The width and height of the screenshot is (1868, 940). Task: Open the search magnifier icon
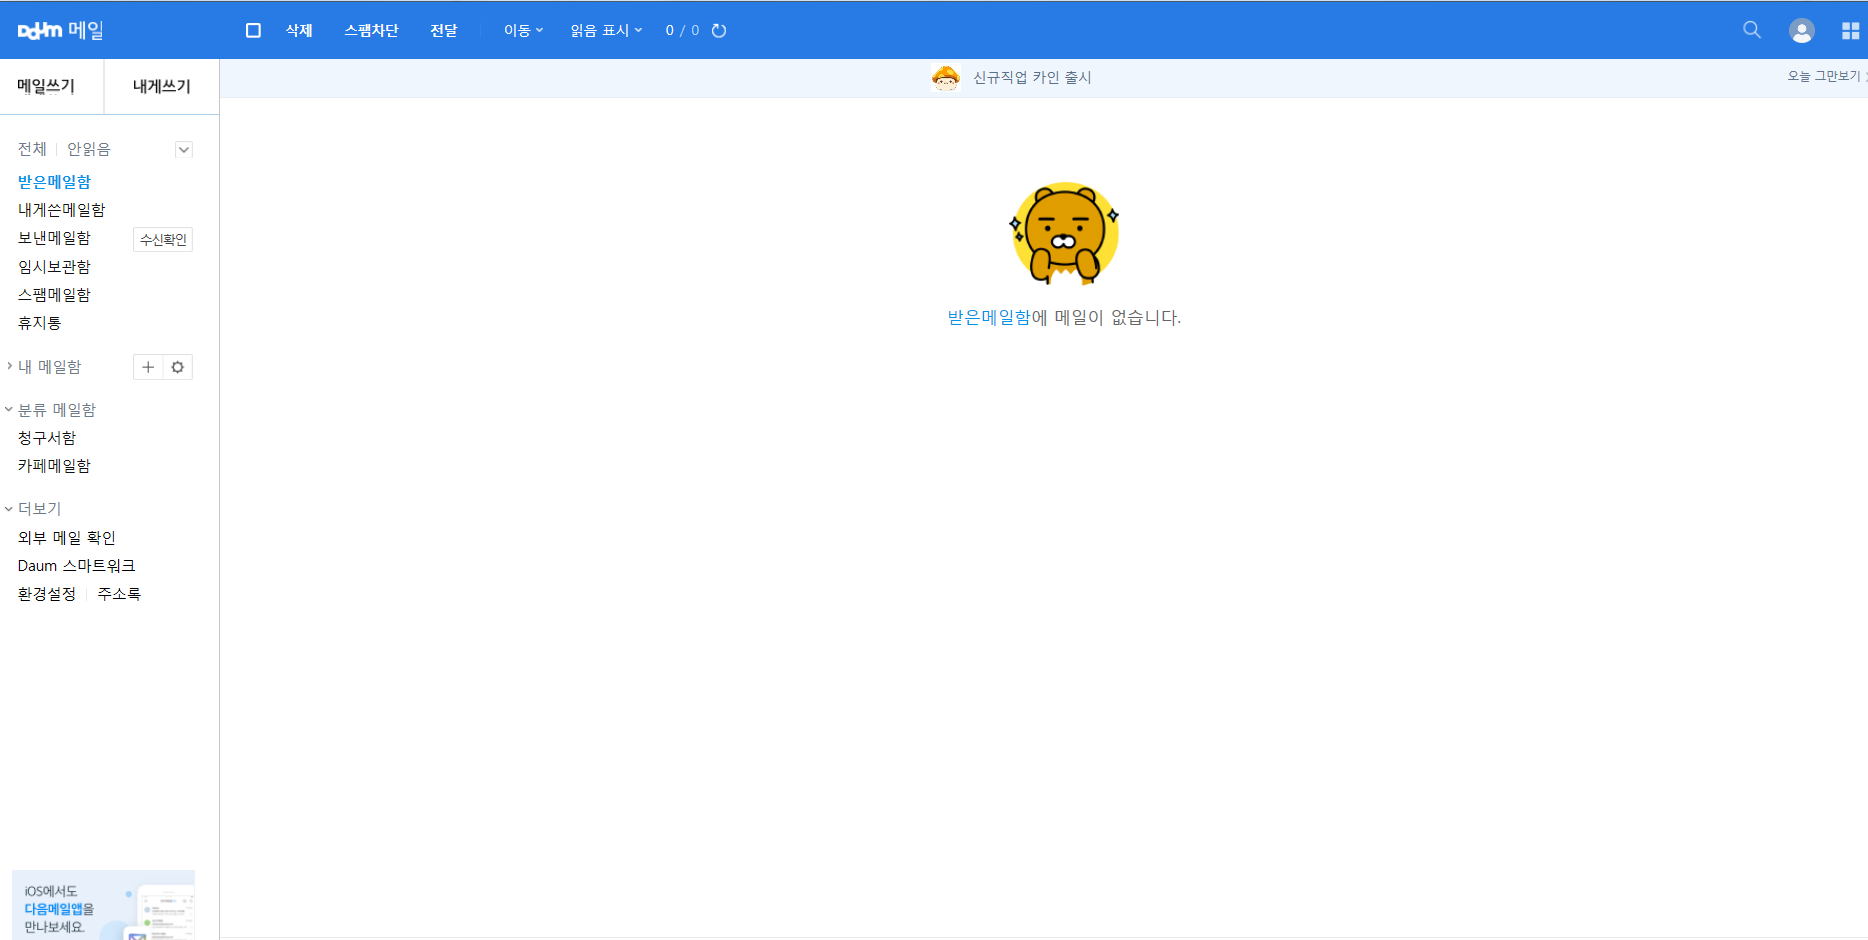1752,30
